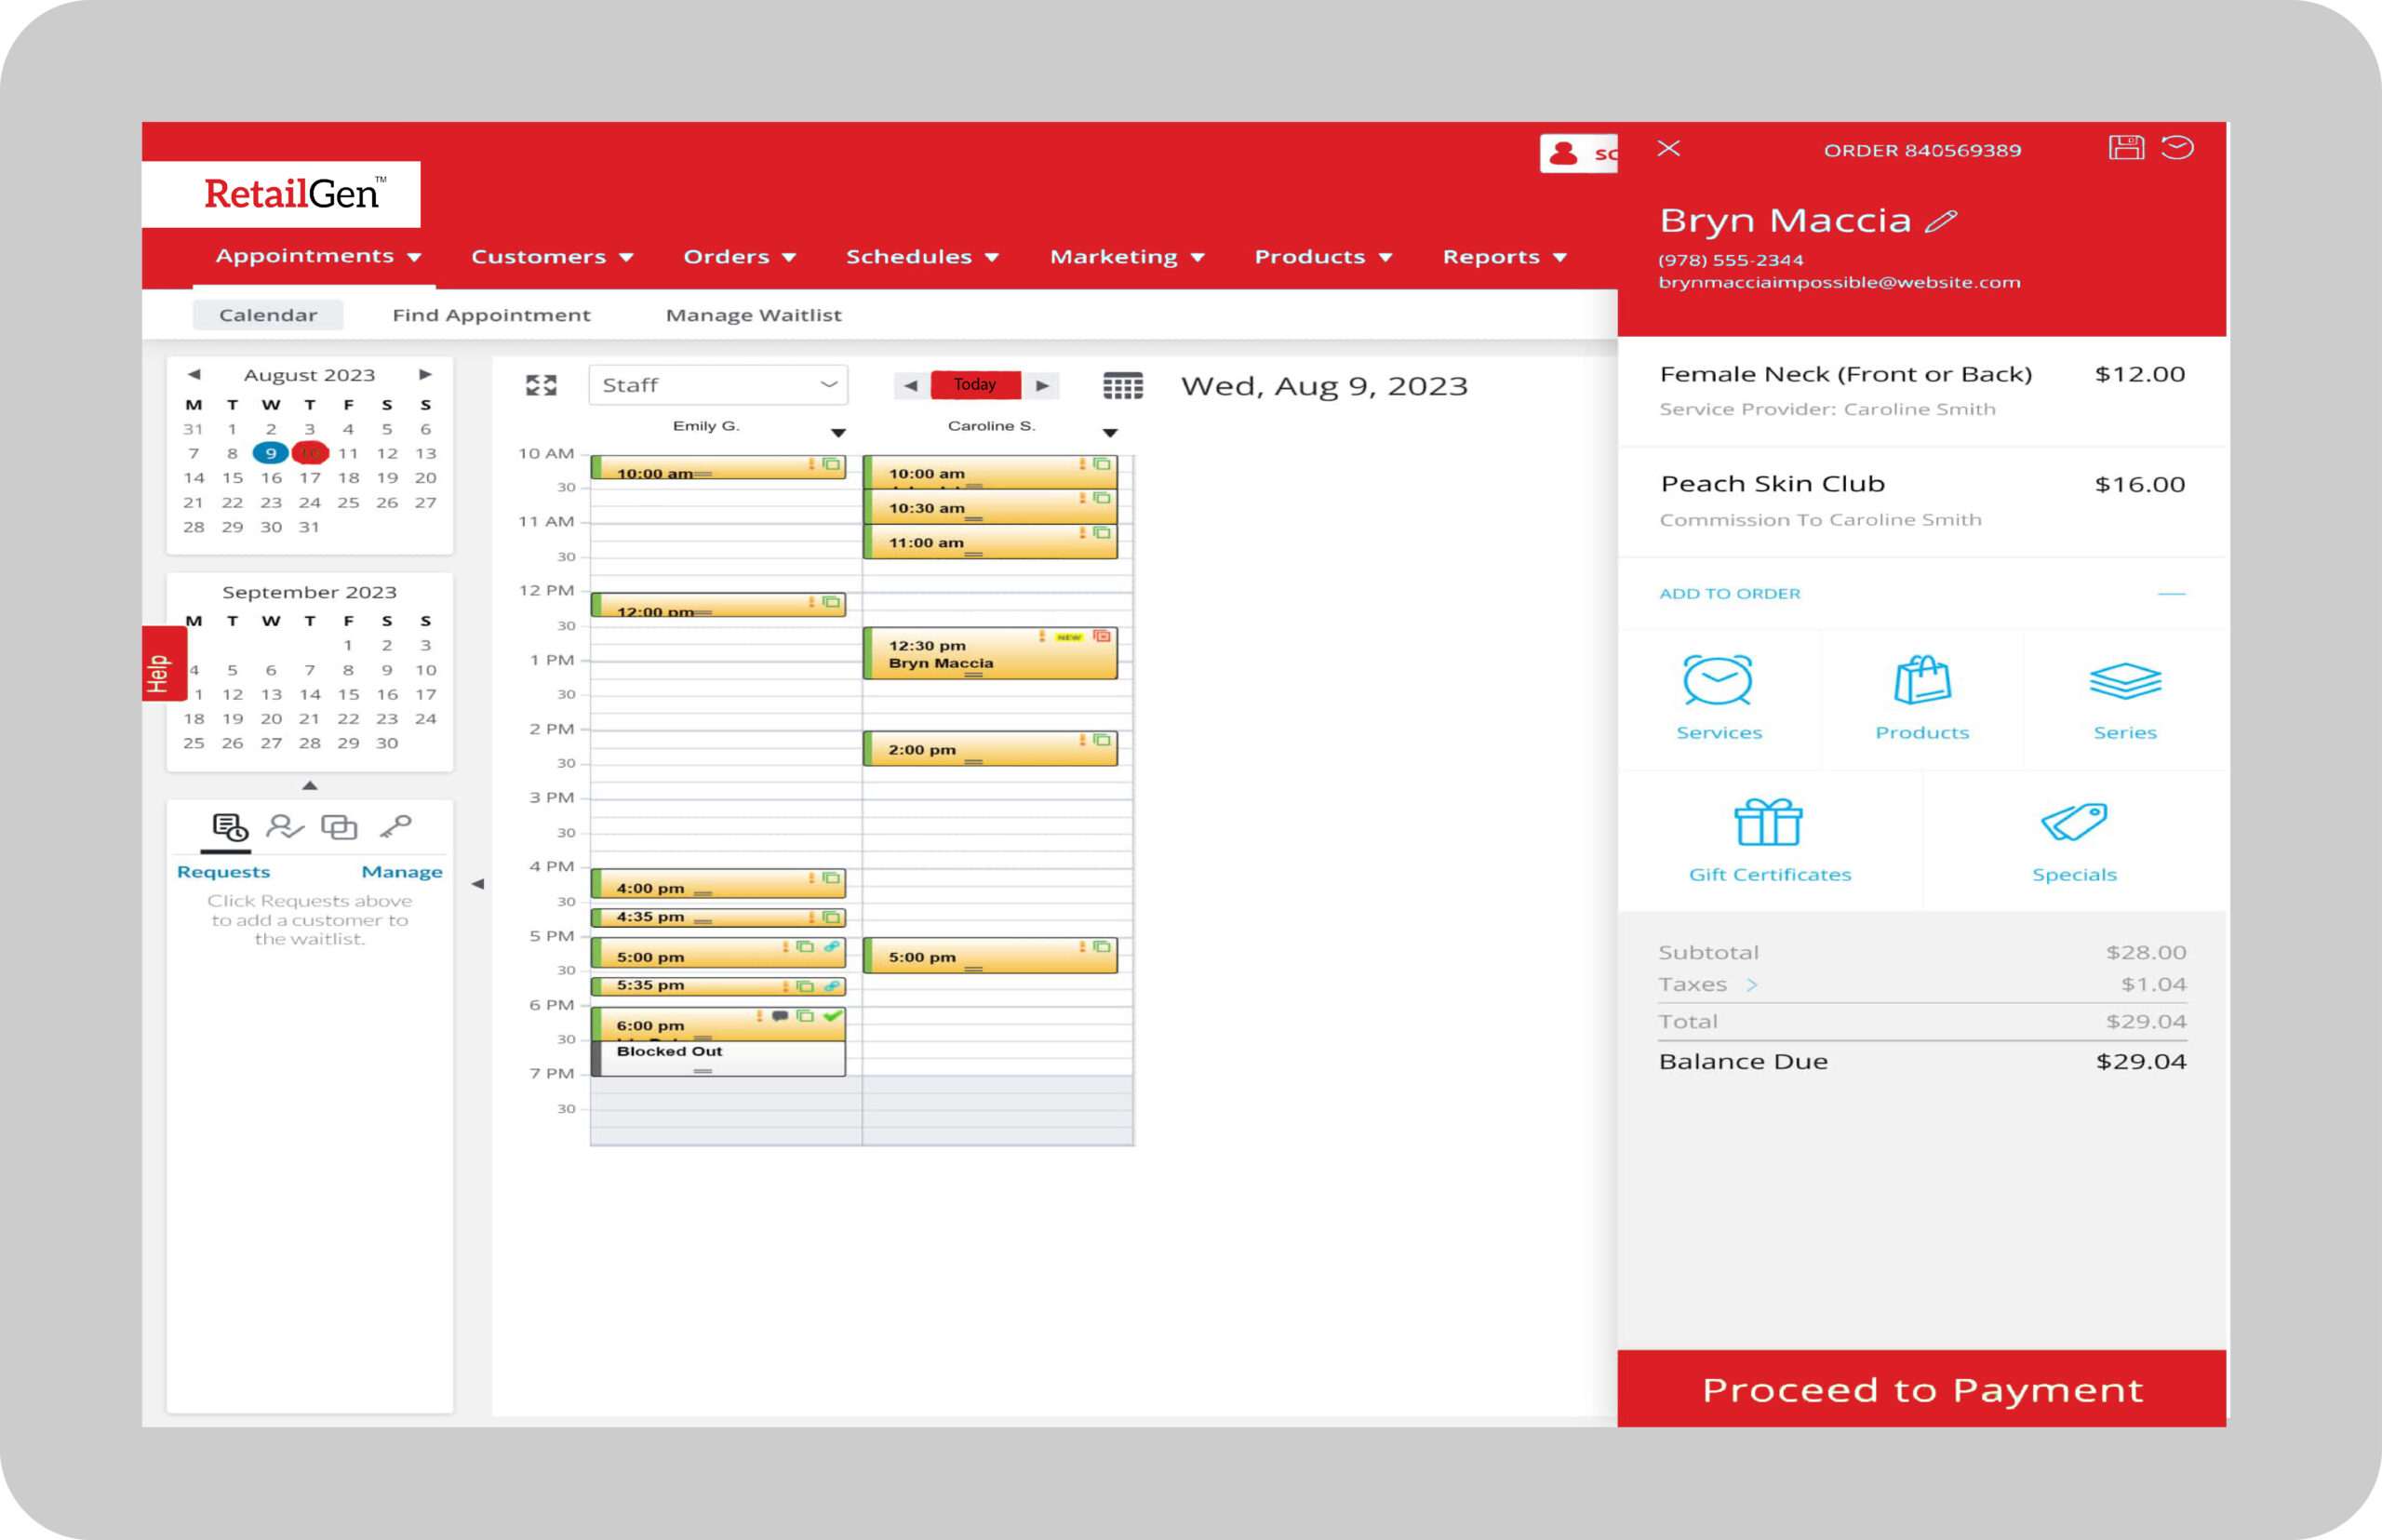The height and width of the screenshot is (1540, 2382).
Task: Switch to Find Appointment tab
Action: coord(491,316)
